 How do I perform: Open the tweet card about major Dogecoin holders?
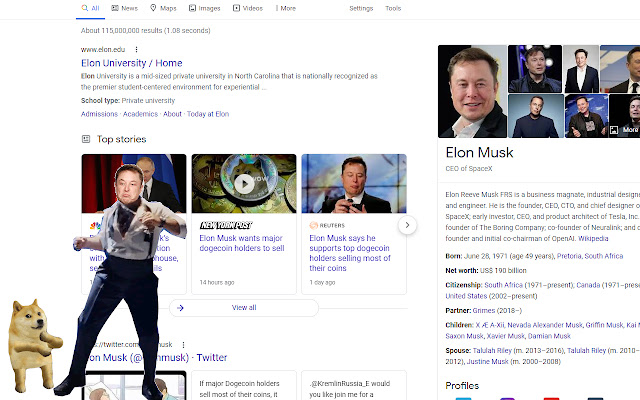tap(244, 385)
